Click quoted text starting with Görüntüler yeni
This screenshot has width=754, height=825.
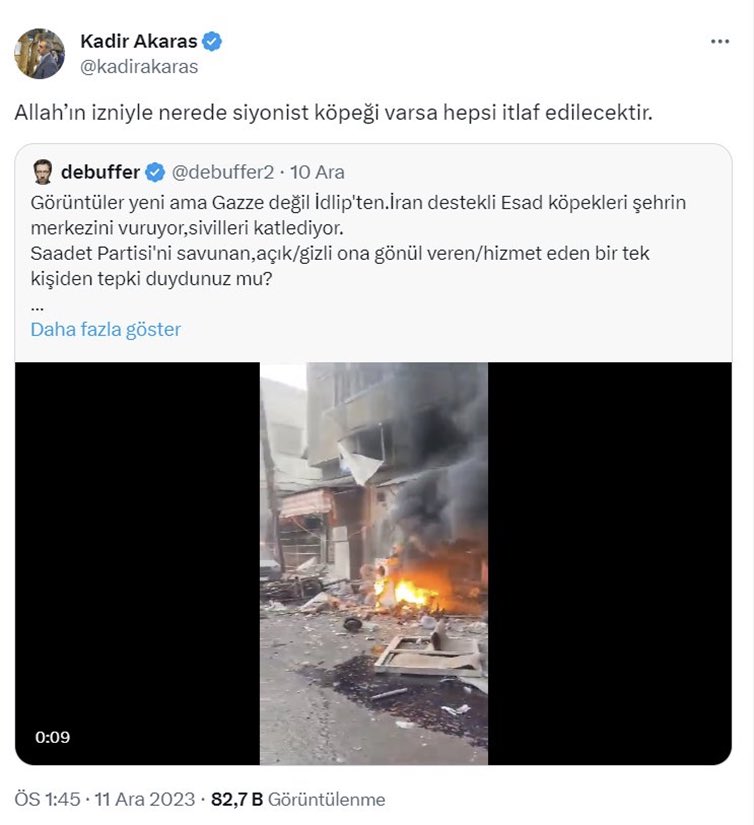click(x=358, y=202)
